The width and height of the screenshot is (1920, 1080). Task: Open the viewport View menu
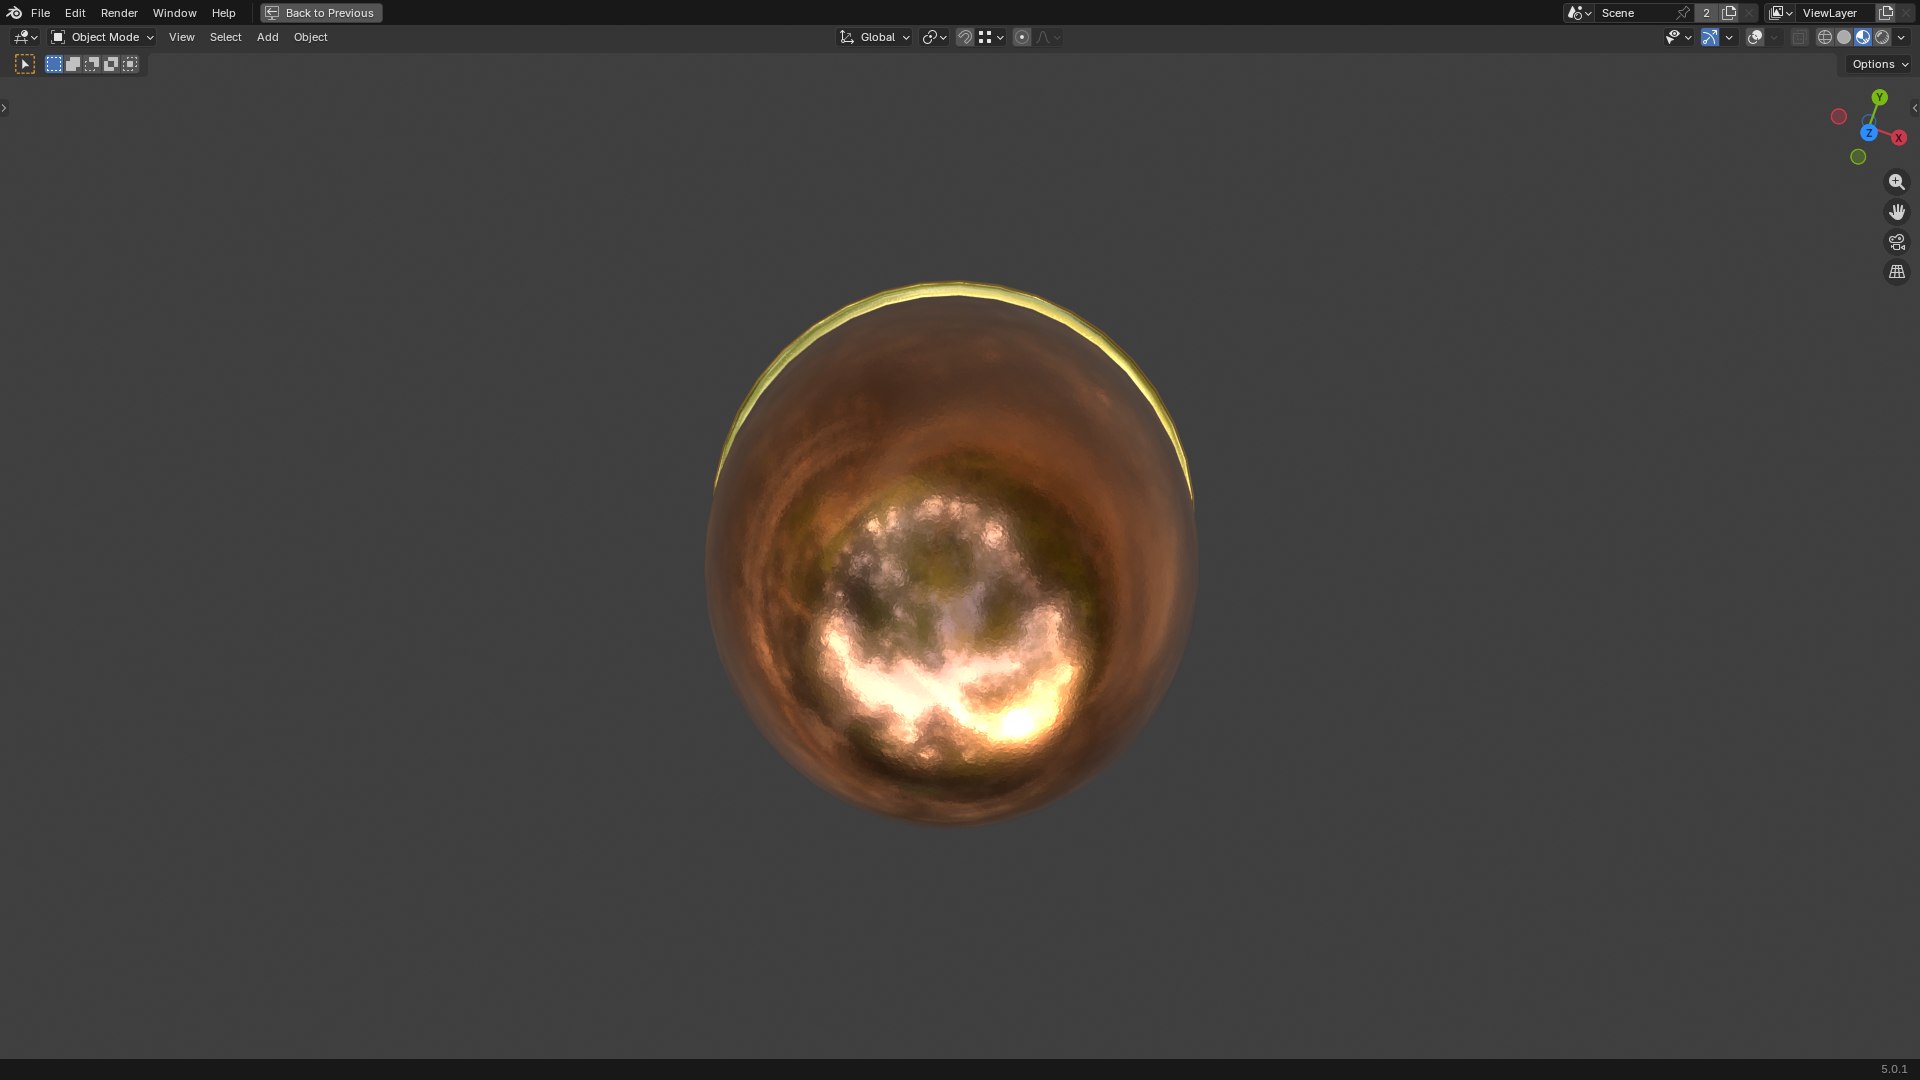[181, 37]
